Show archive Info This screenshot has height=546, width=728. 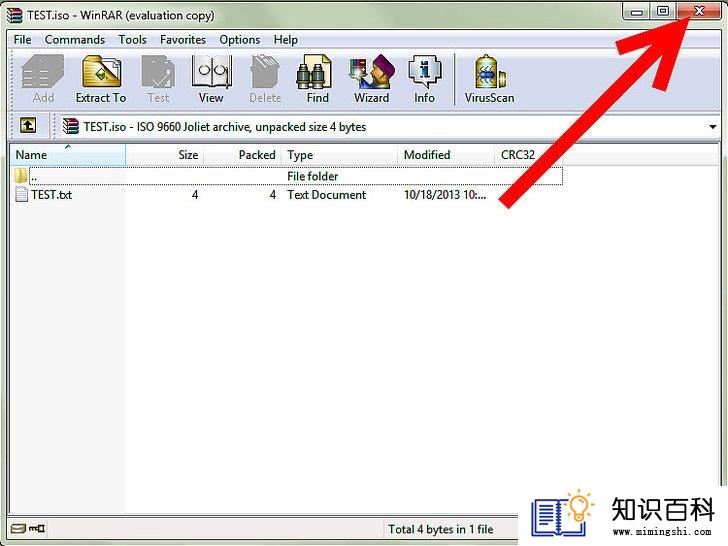[x=424, y=78]
